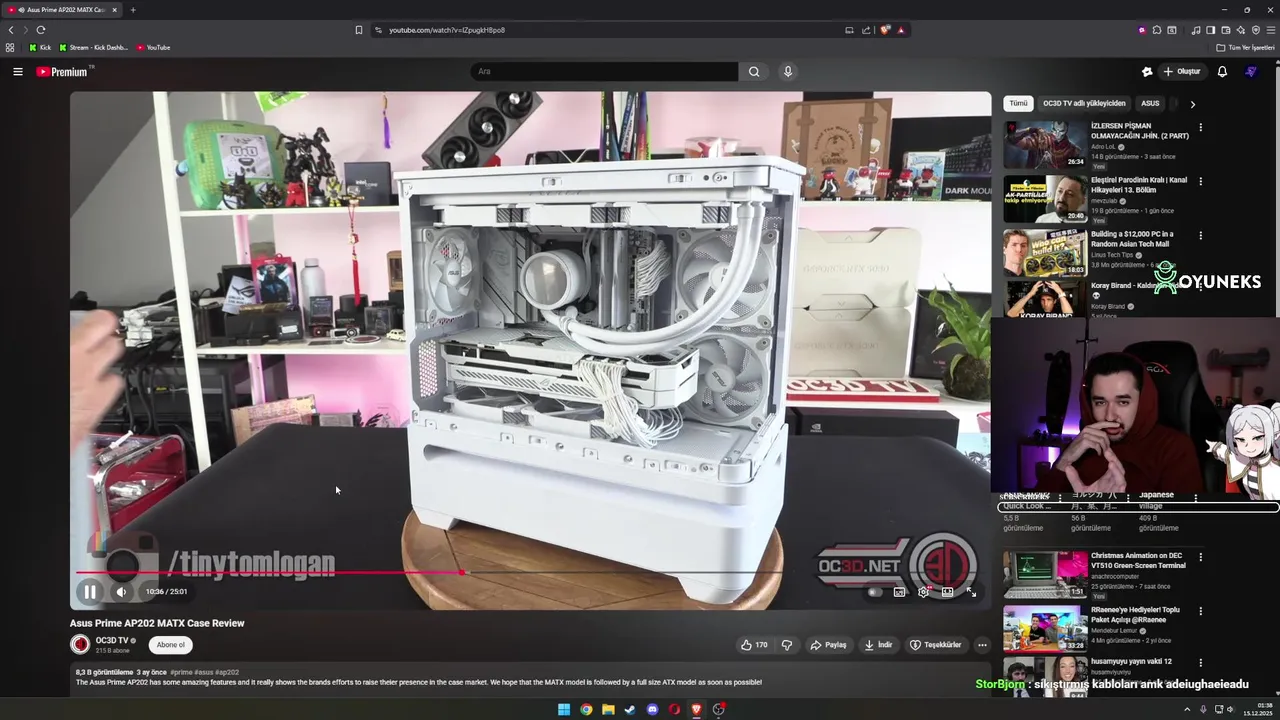Pause the video playback
Viewport: 1280px width, 720px height.
click(90, 591)
